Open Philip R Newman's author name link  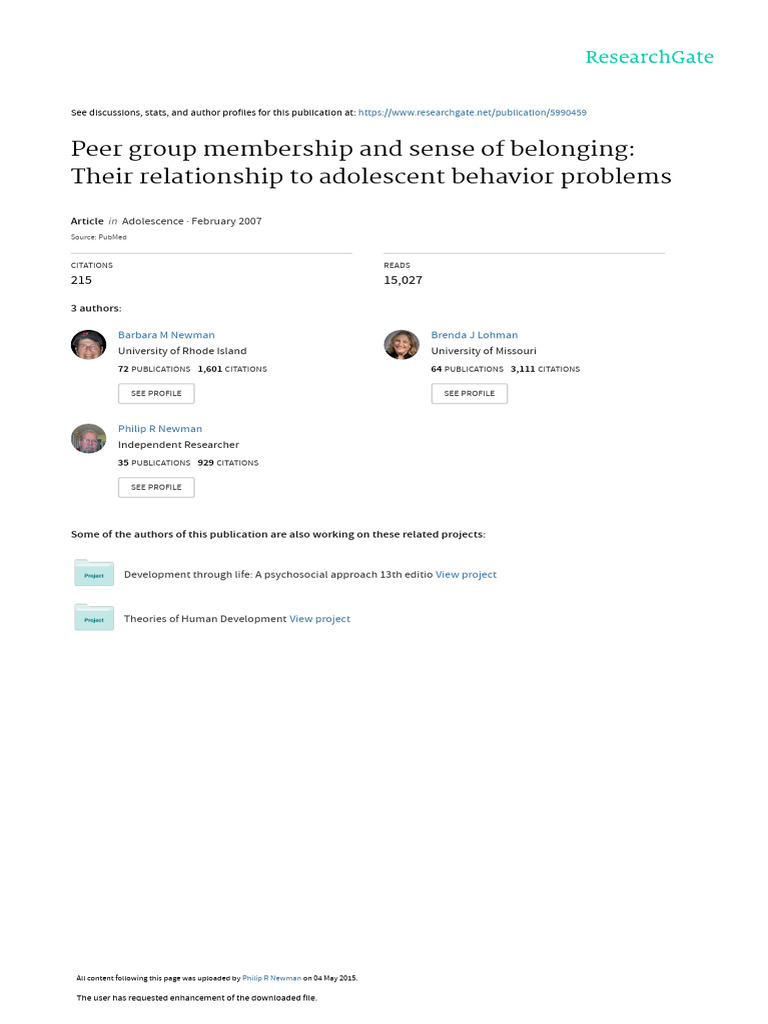point(160,429)
